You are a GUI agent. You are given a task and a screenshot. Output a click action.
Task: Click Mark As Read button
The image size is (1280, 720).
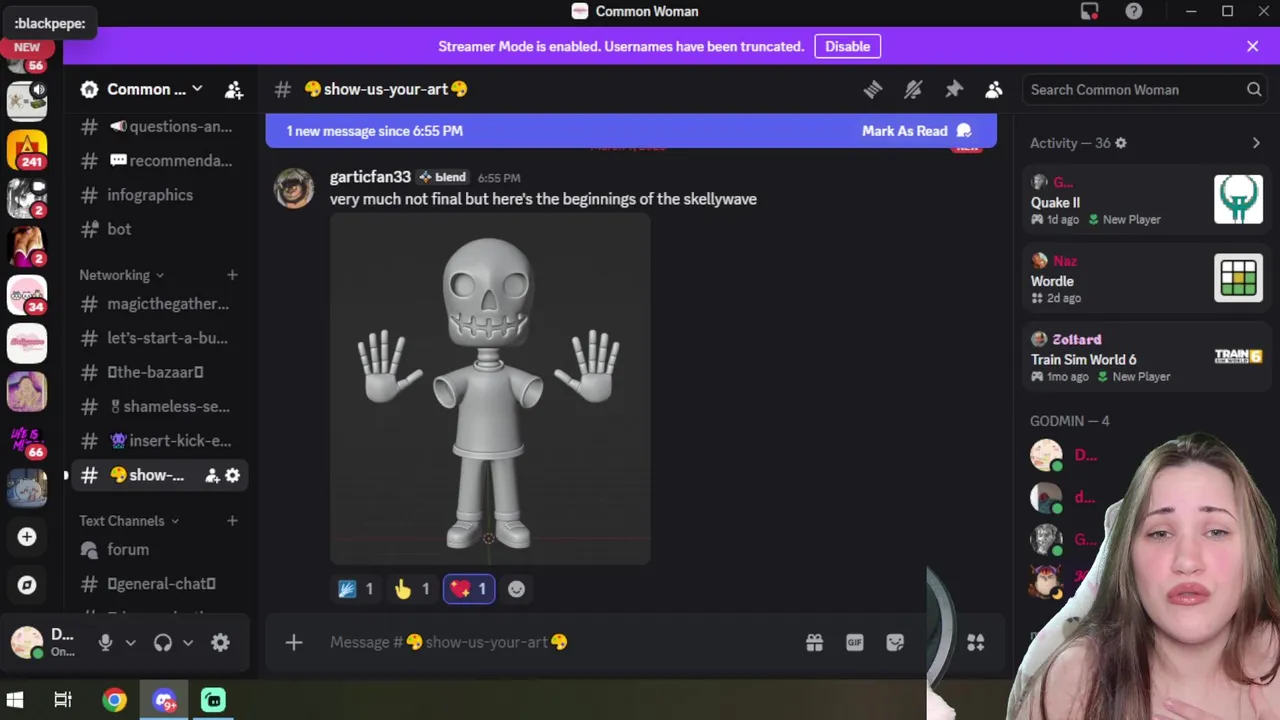[x=917, y=131]
